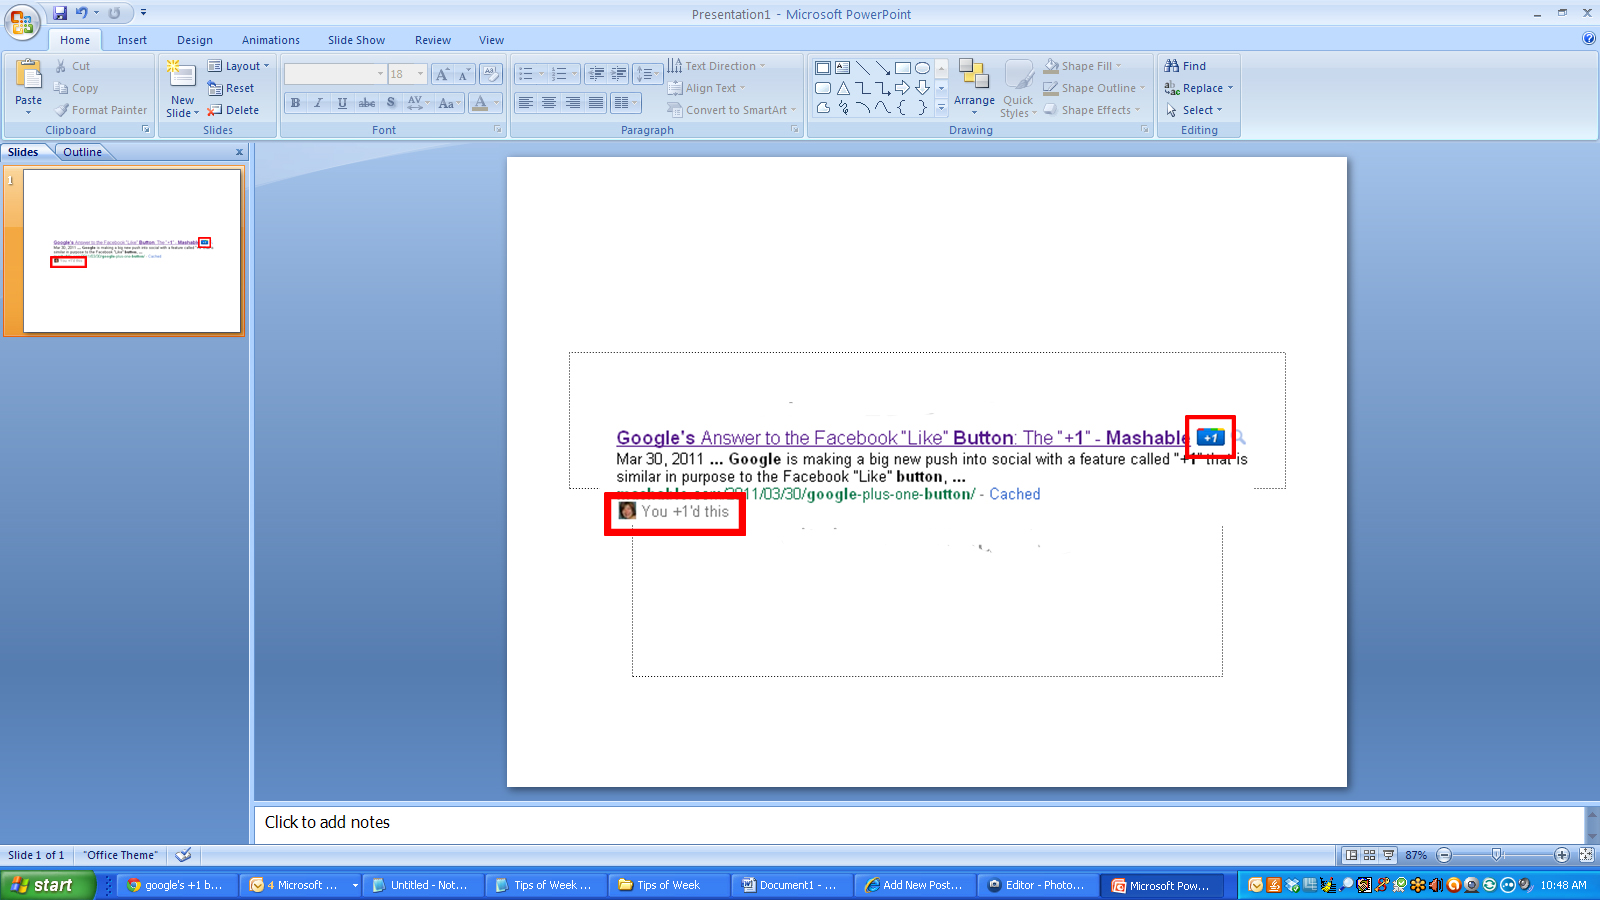Image resolution: width=1600 pixels, height=900 pixels.
Task: Pick the isosceles triangle shape
Action: [x=843, y=88]
